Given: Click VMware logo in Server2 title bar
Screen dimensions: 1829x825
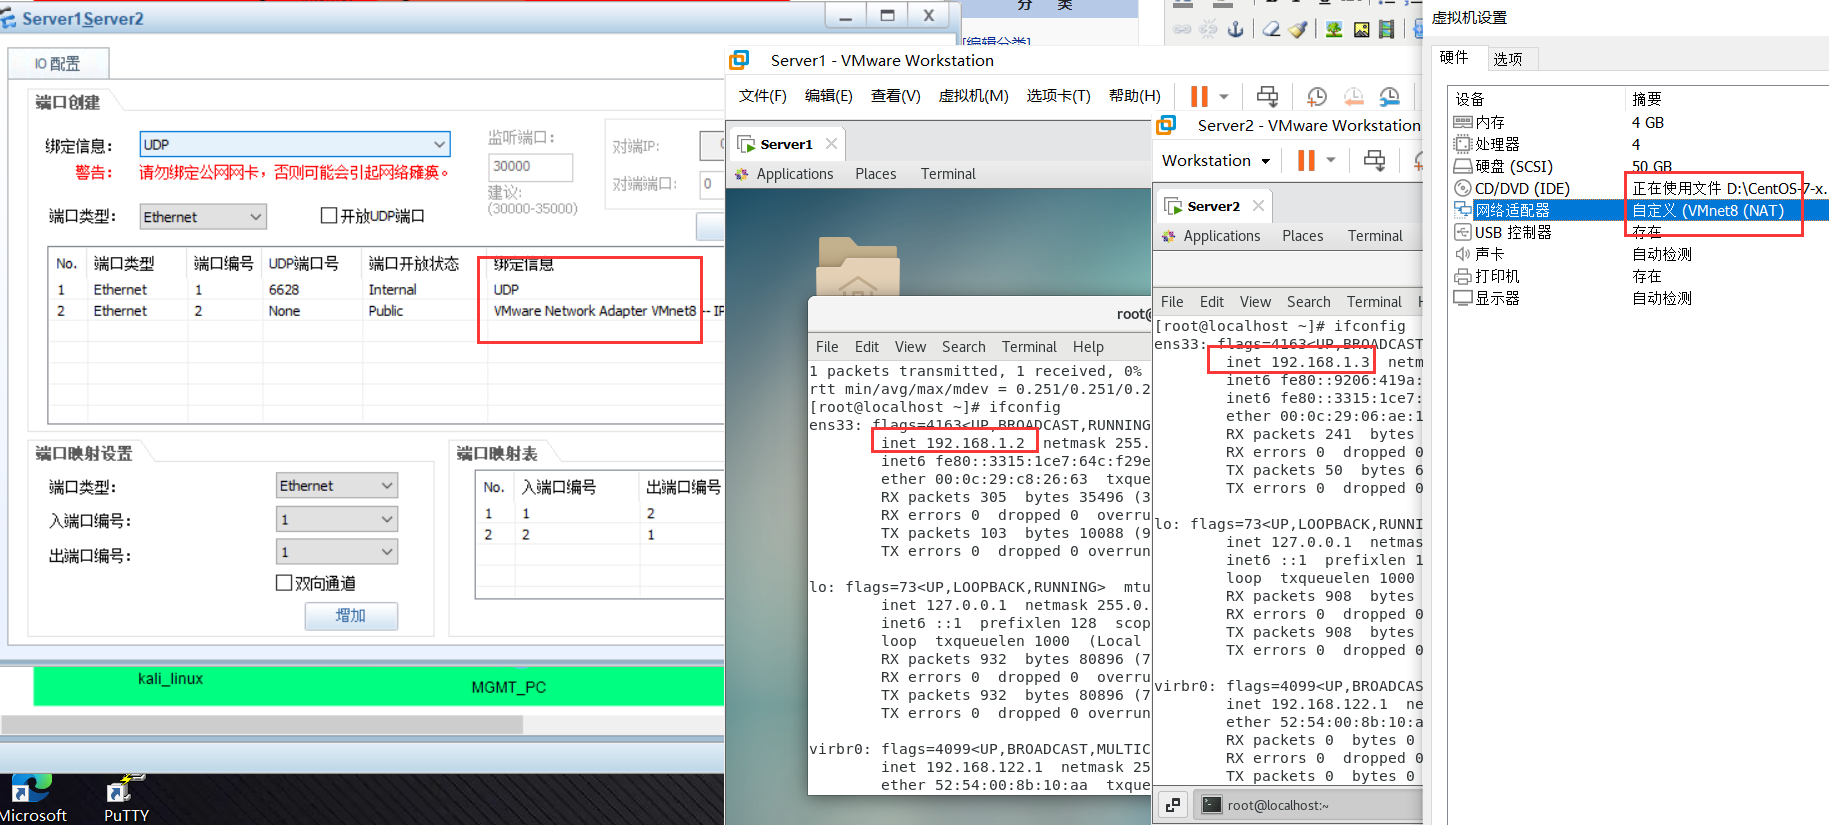Looking at the screenshot, I should coord(1166,125).
